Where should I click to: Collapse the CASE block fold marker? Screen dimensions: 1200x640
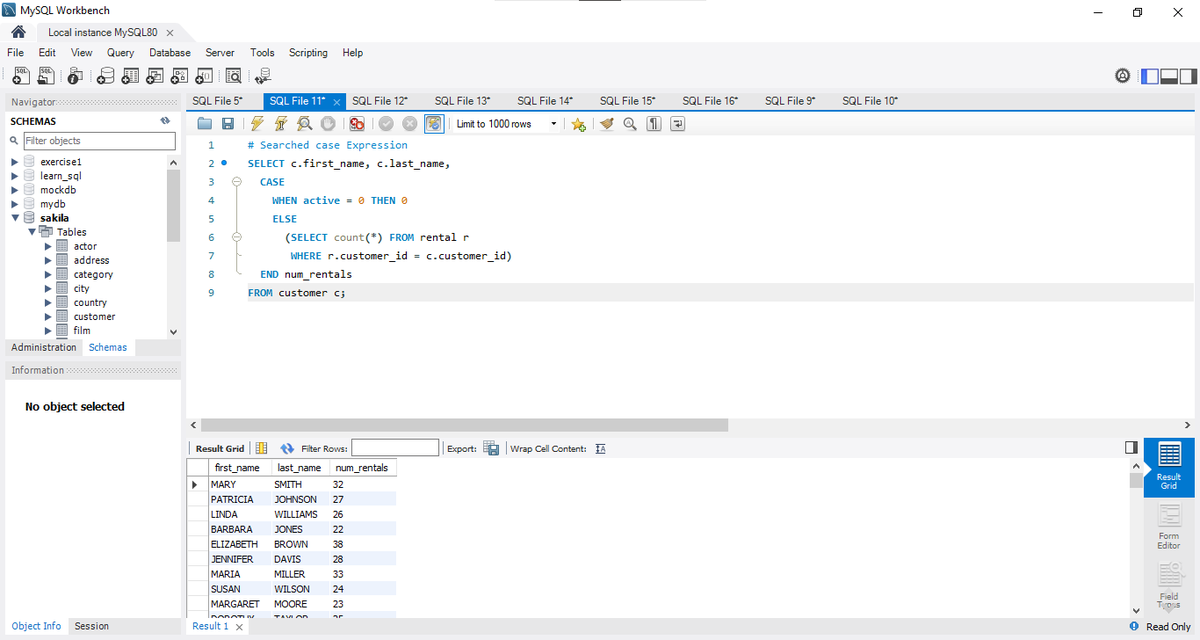coord(237,182)
